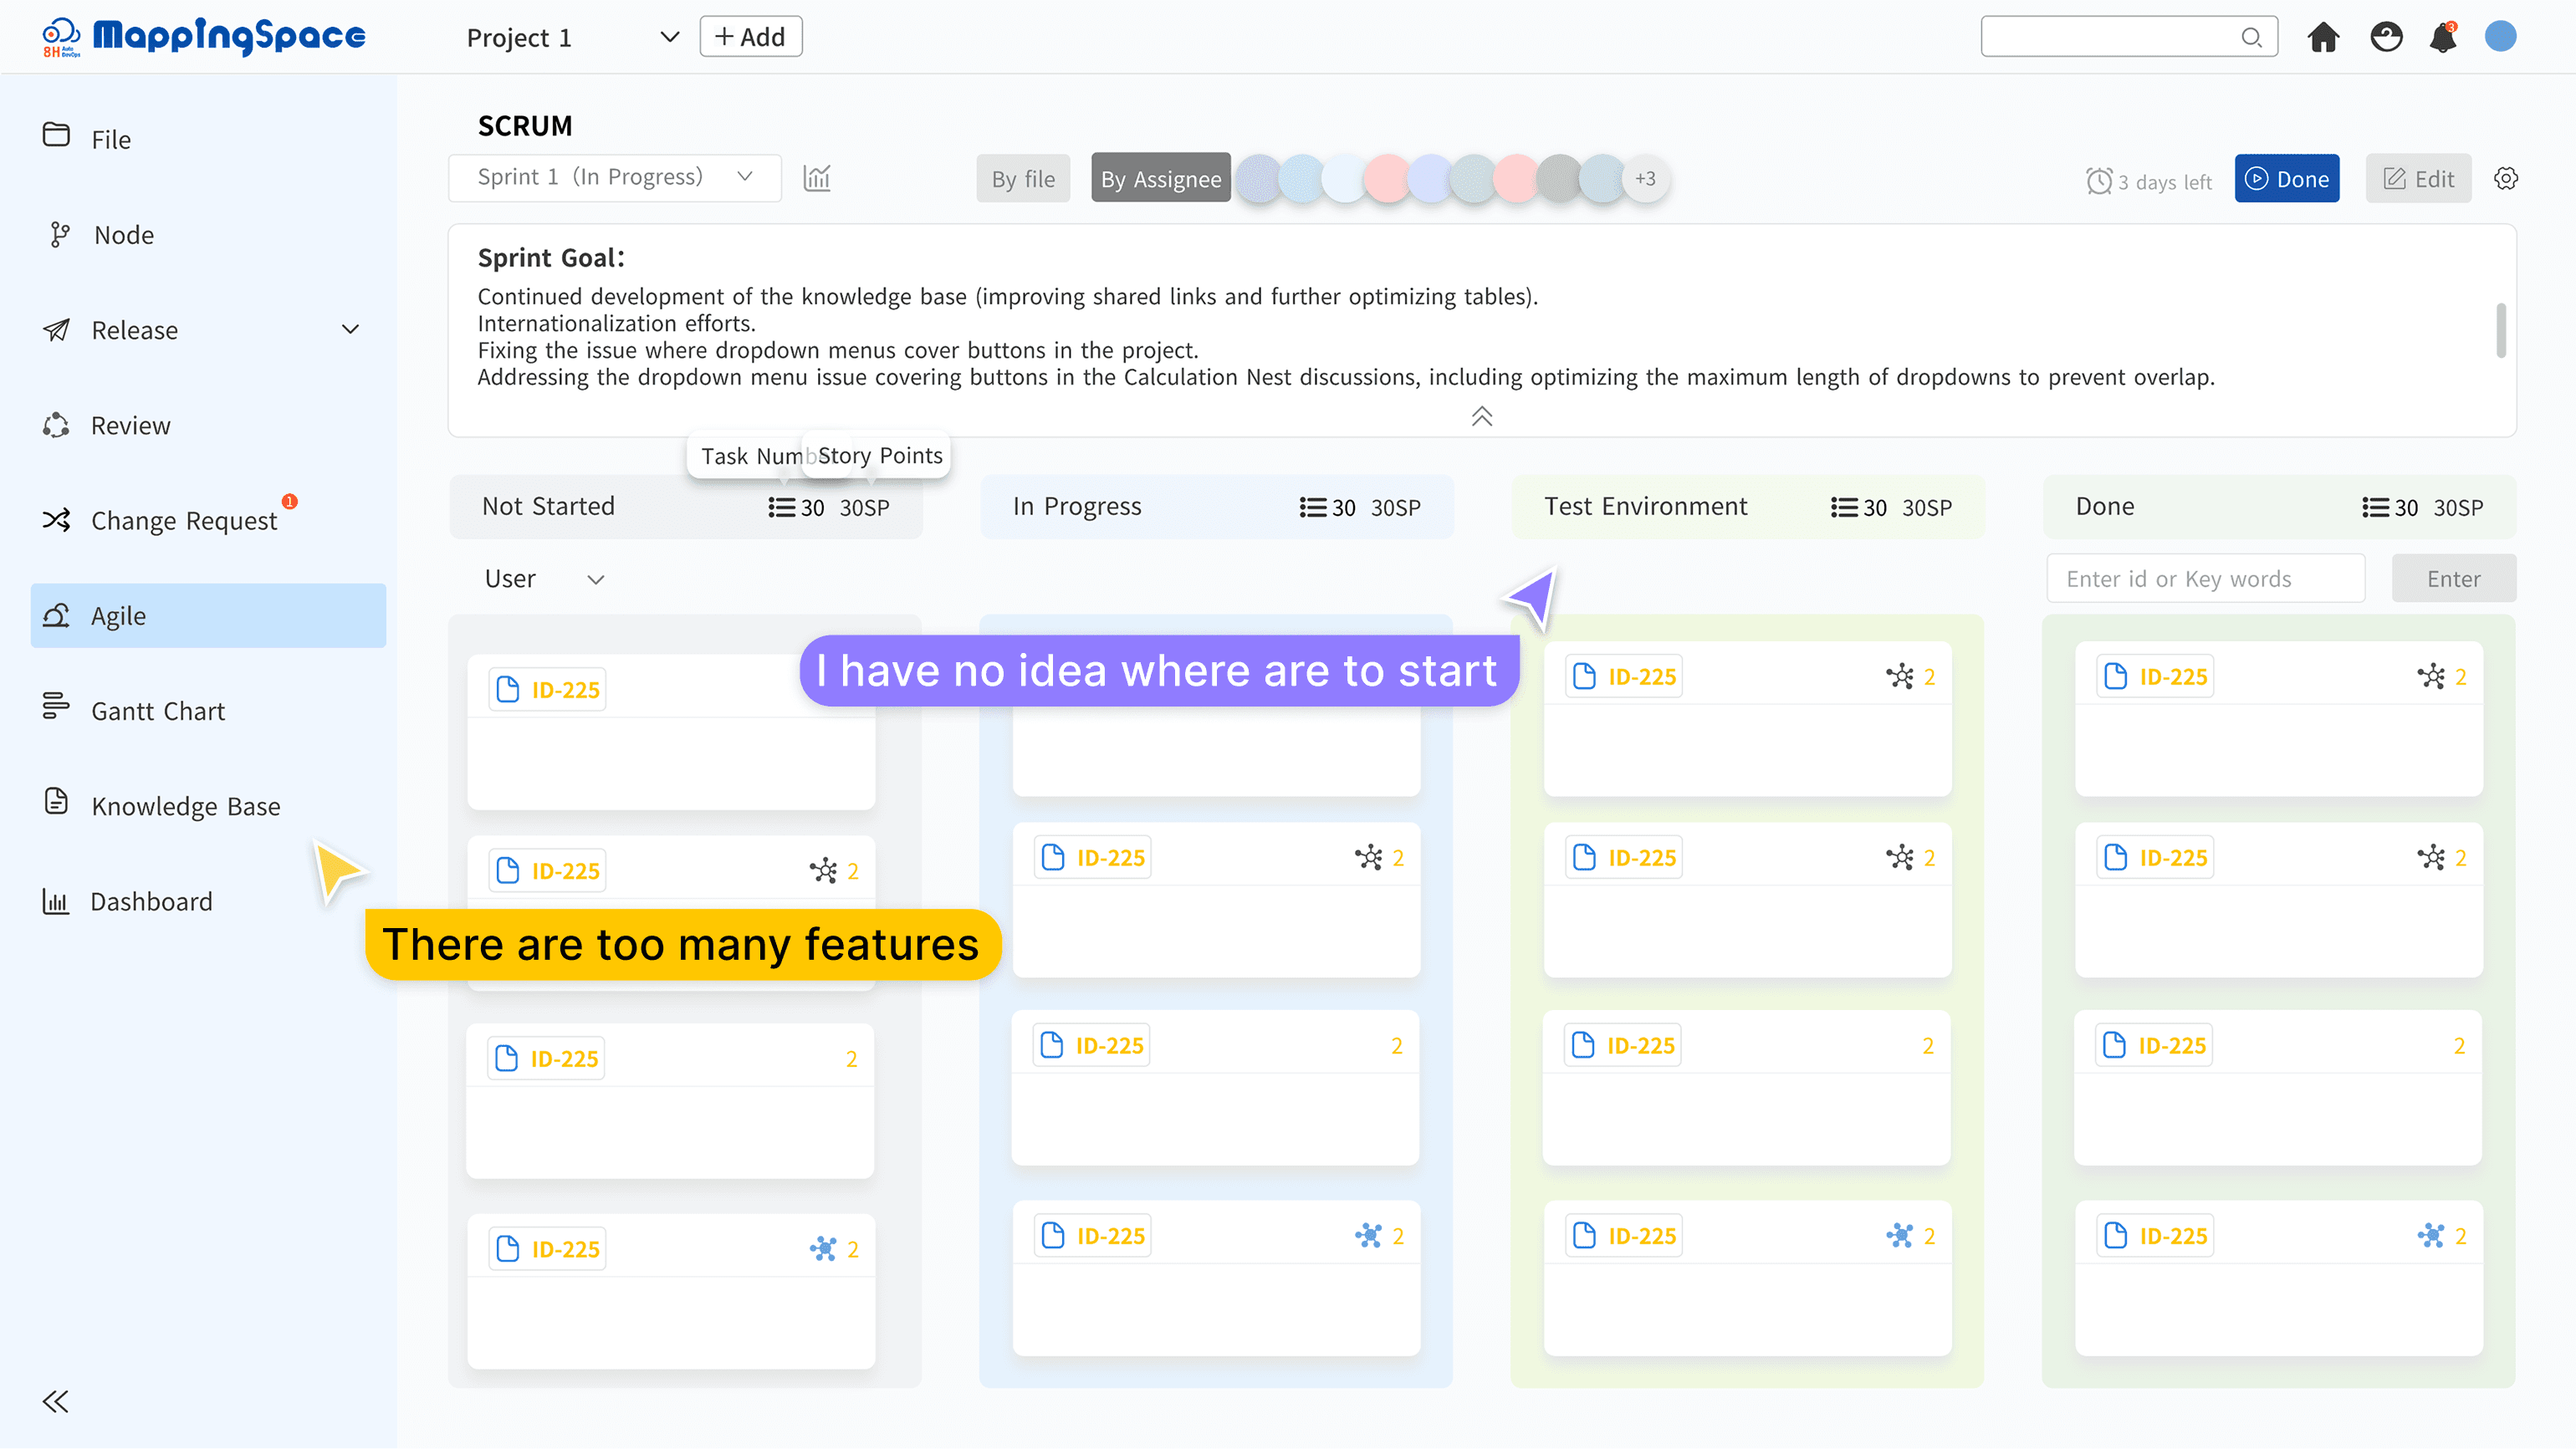
Task: Select By Assignee grouping
Action: (1160, 179)
